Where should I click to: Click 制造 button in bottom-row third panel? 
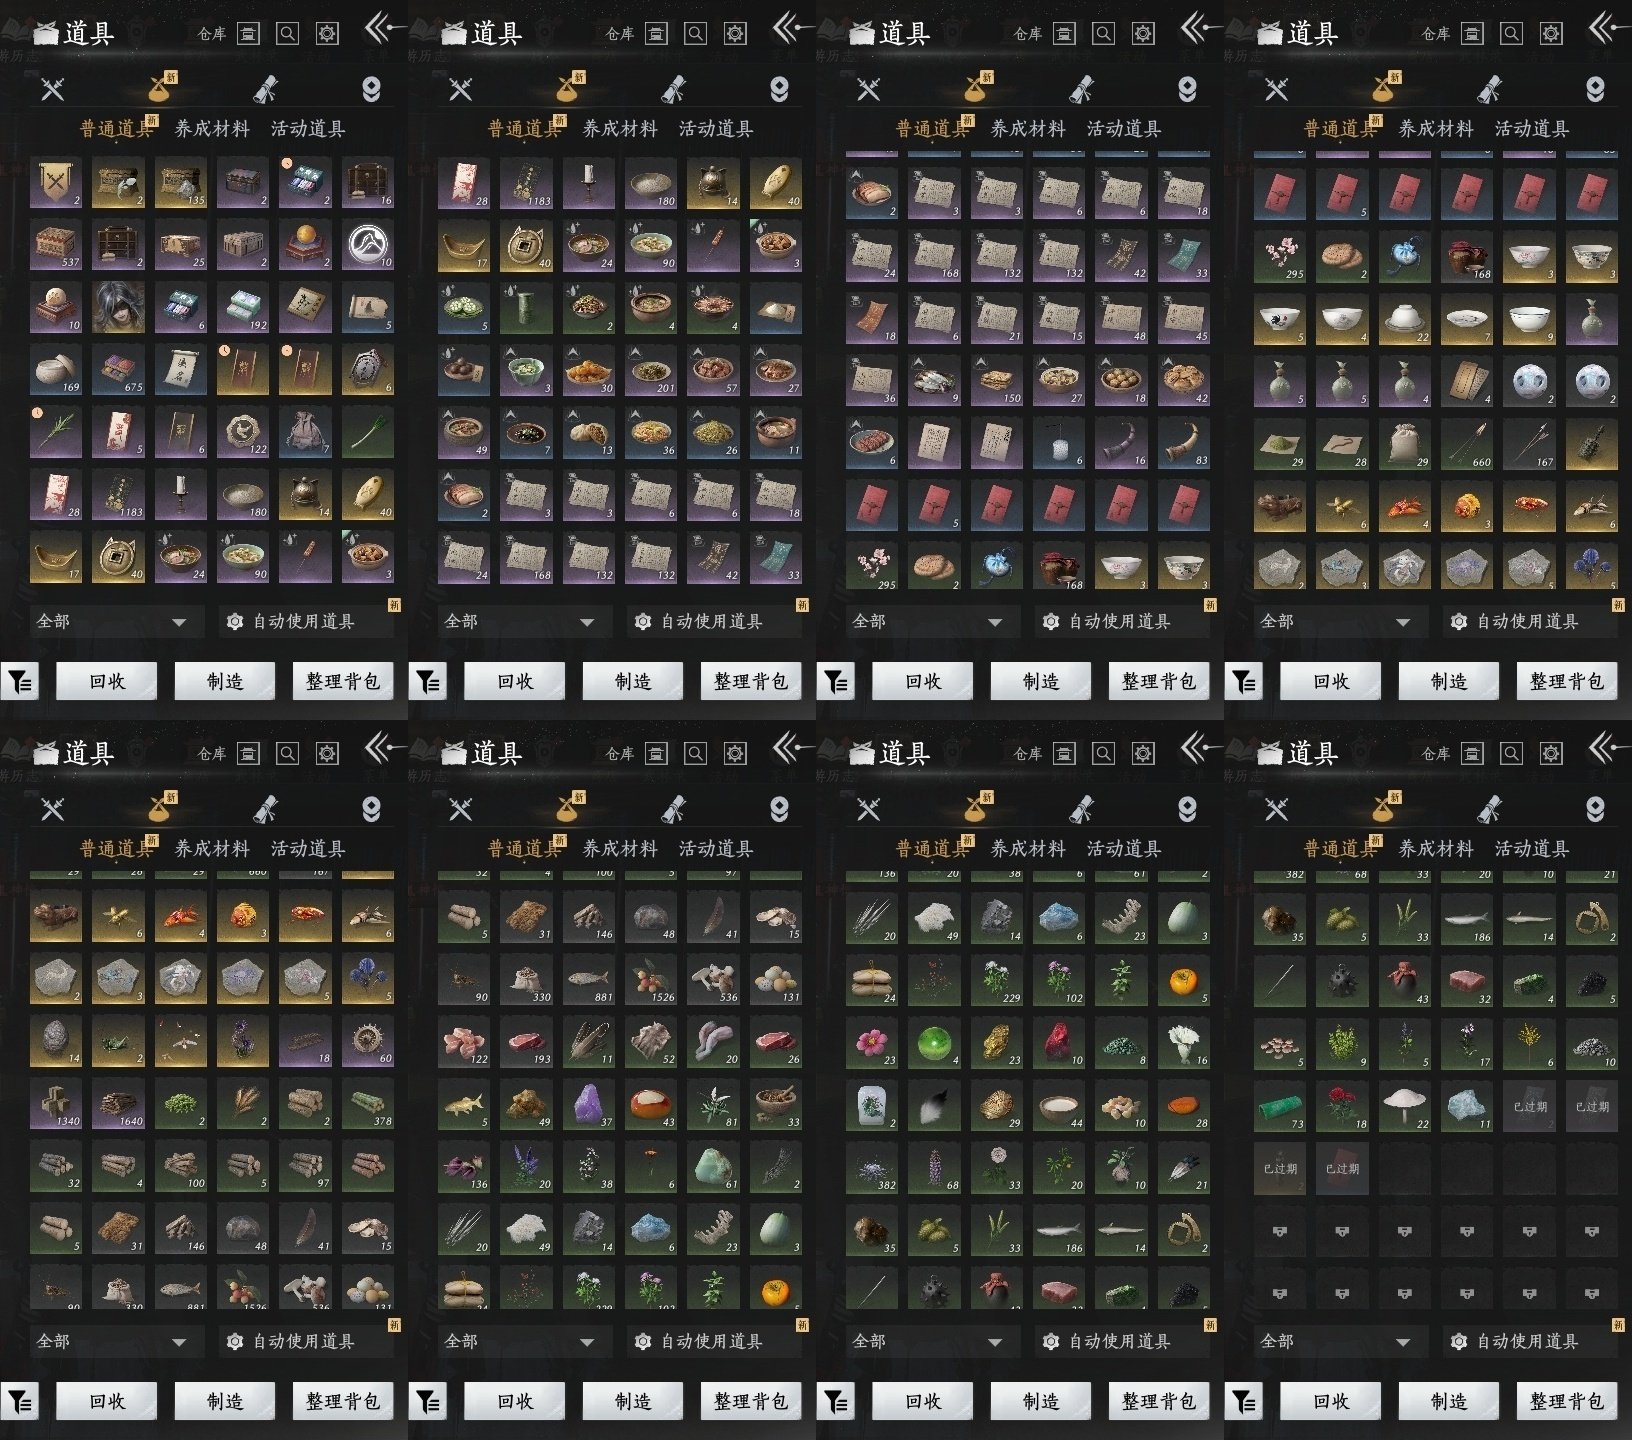click(x=1041, y=1401)
